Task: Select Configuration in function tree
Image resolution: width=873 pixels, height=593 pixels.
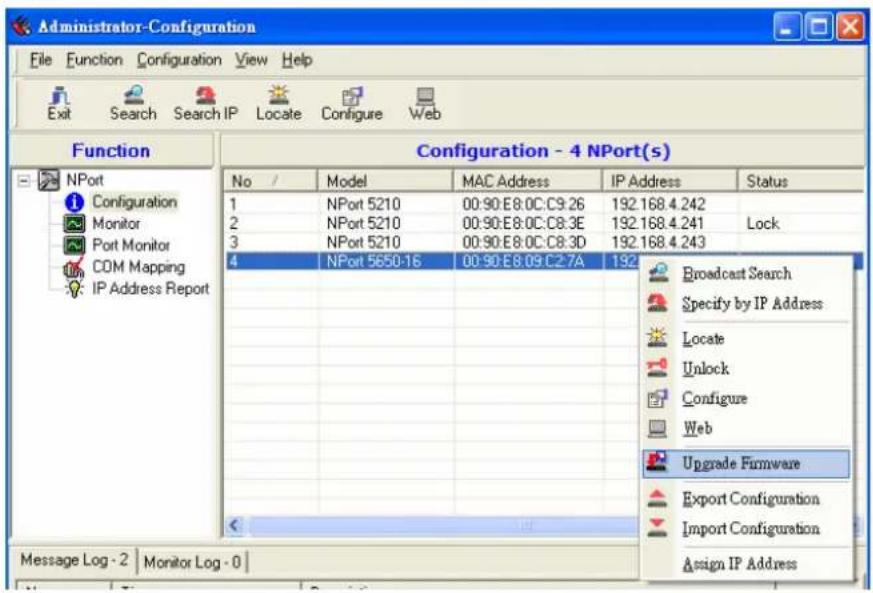Action: (x=135, y=202)
